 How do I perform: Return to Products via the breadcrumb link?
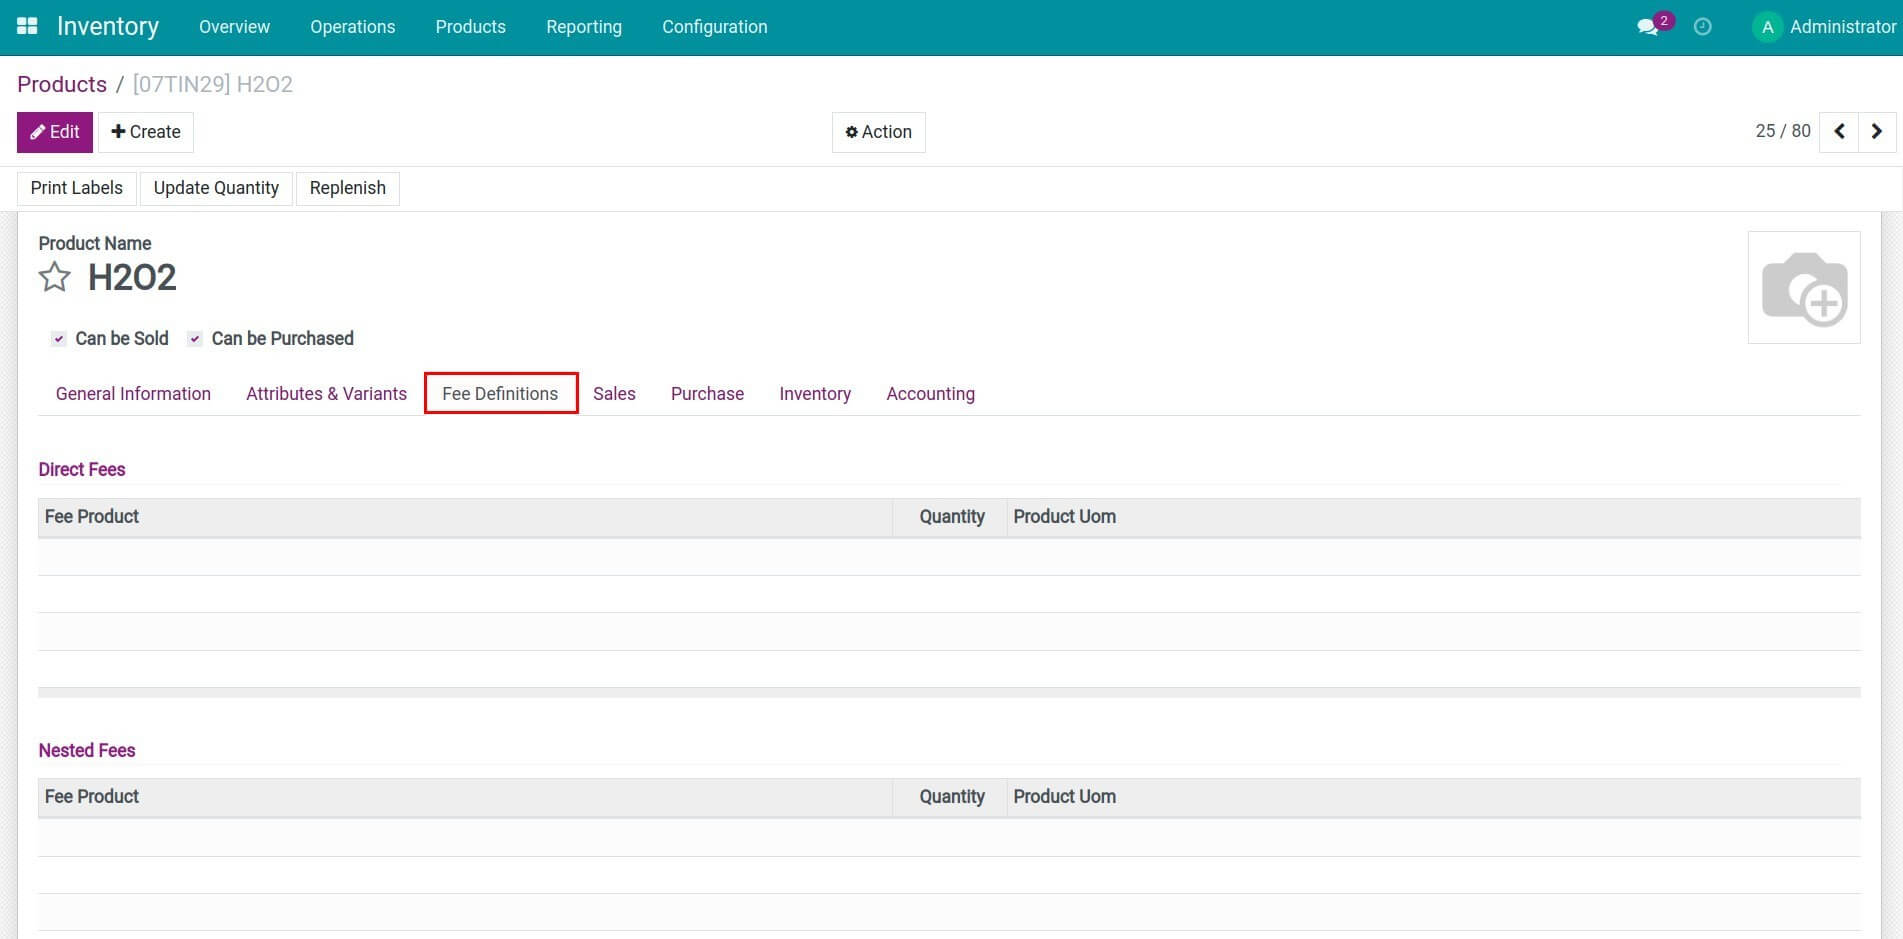(x=62, y=84)
